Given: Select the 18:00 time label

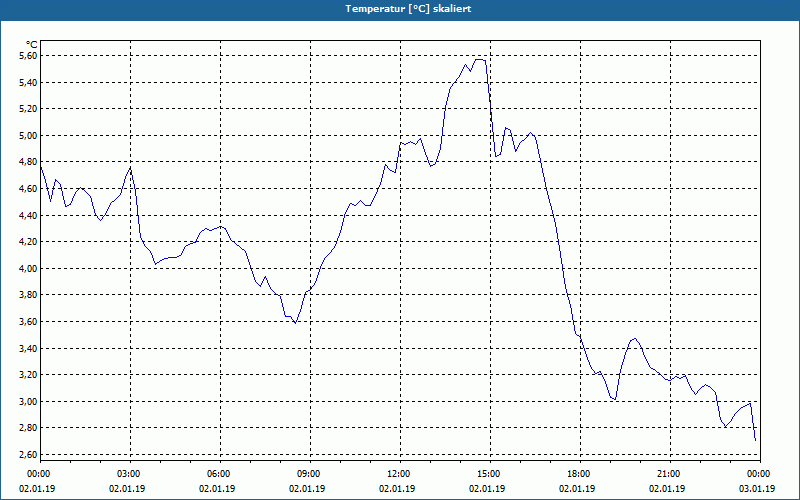Looking at the screenshot, I should click(581, 474).
